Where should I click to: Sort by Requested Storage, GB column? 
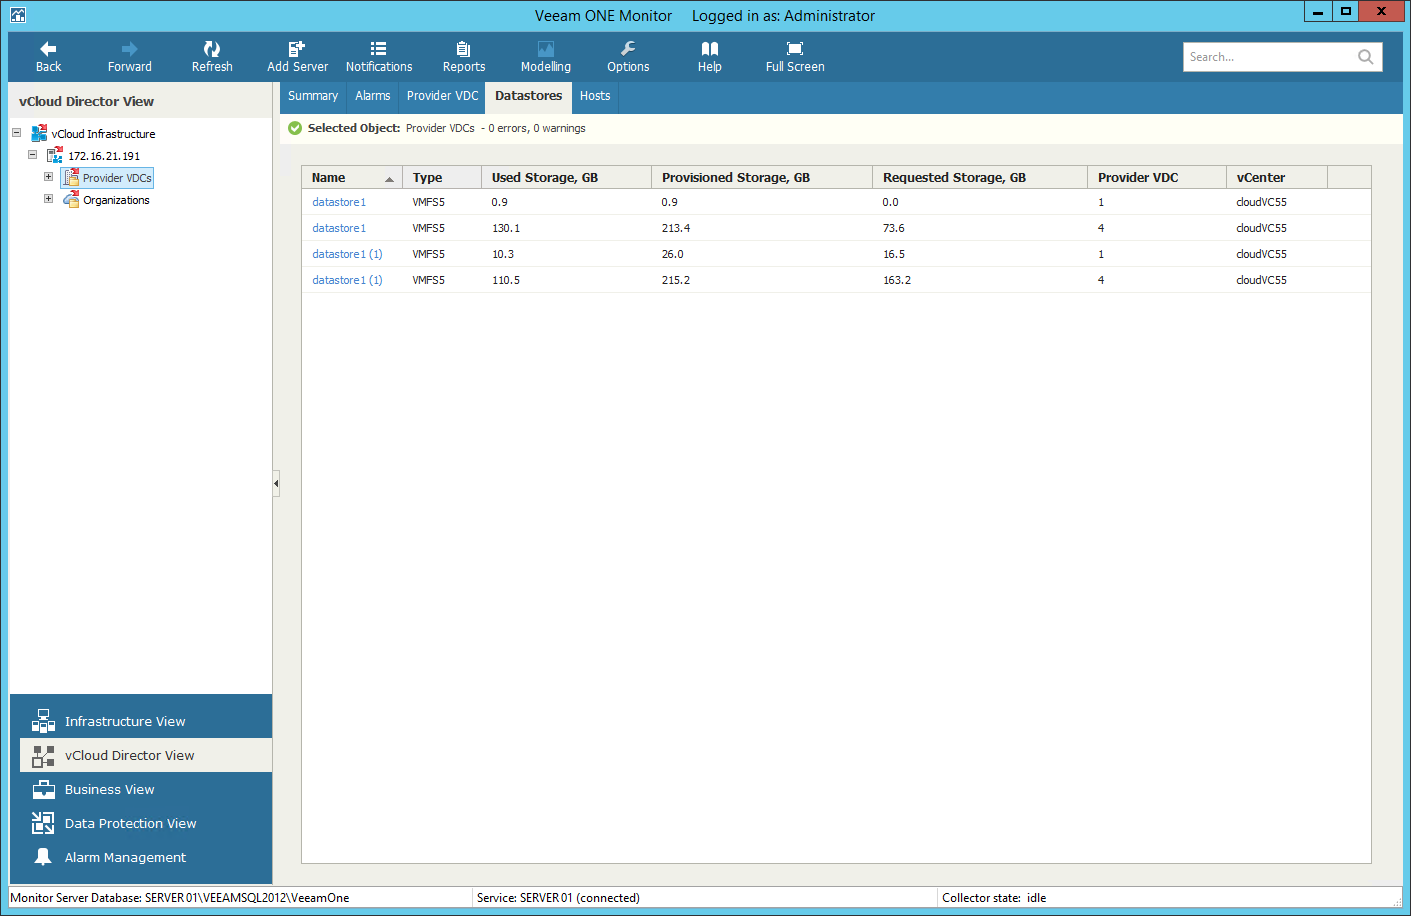point(980,177)
